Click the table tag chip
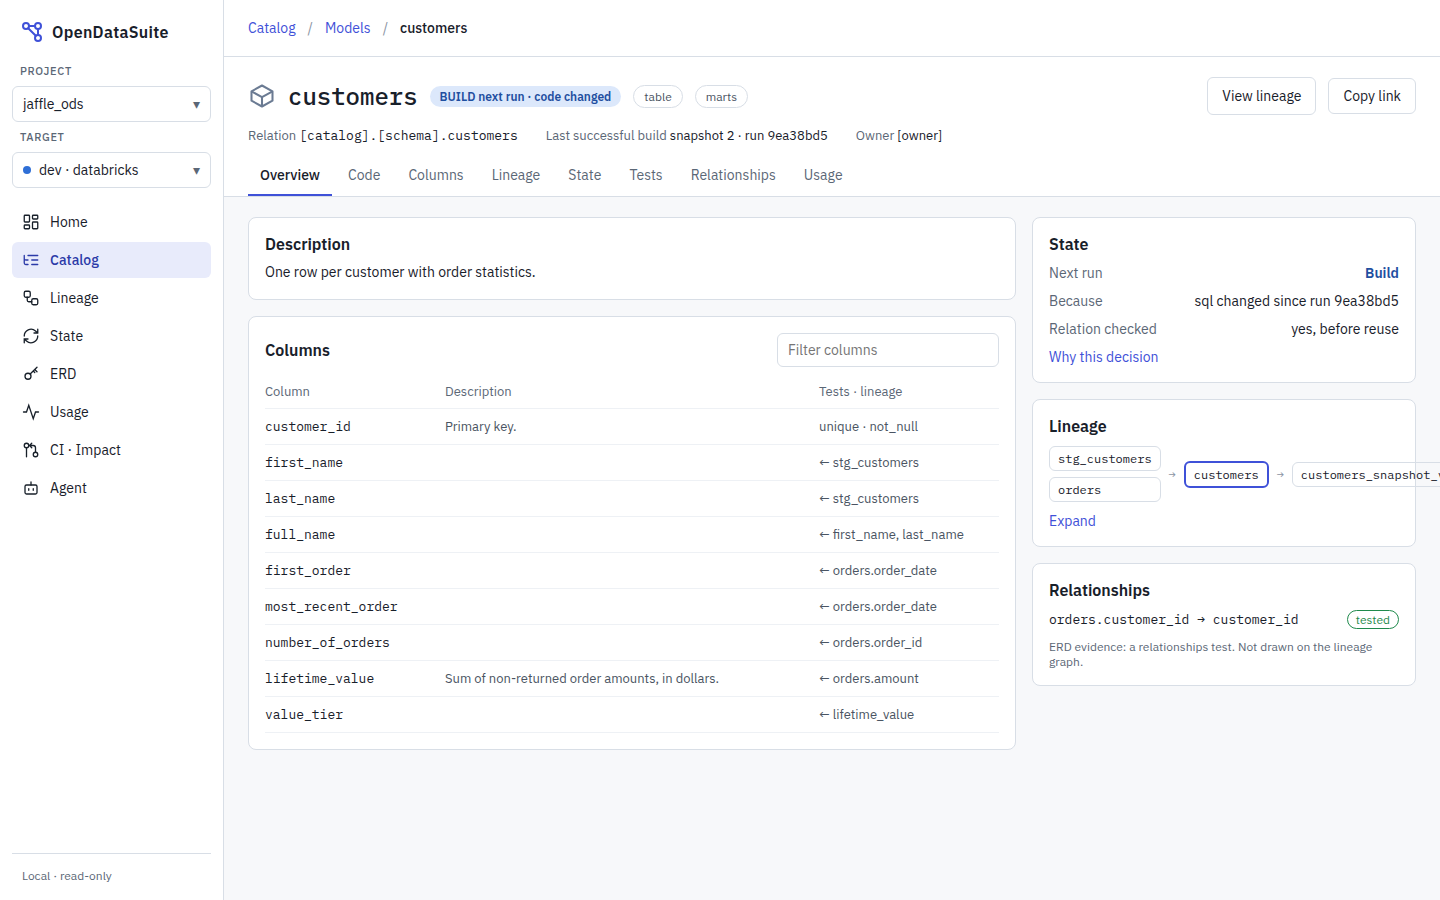This screenshot has height=900, width=1440. tap(658, 97)
